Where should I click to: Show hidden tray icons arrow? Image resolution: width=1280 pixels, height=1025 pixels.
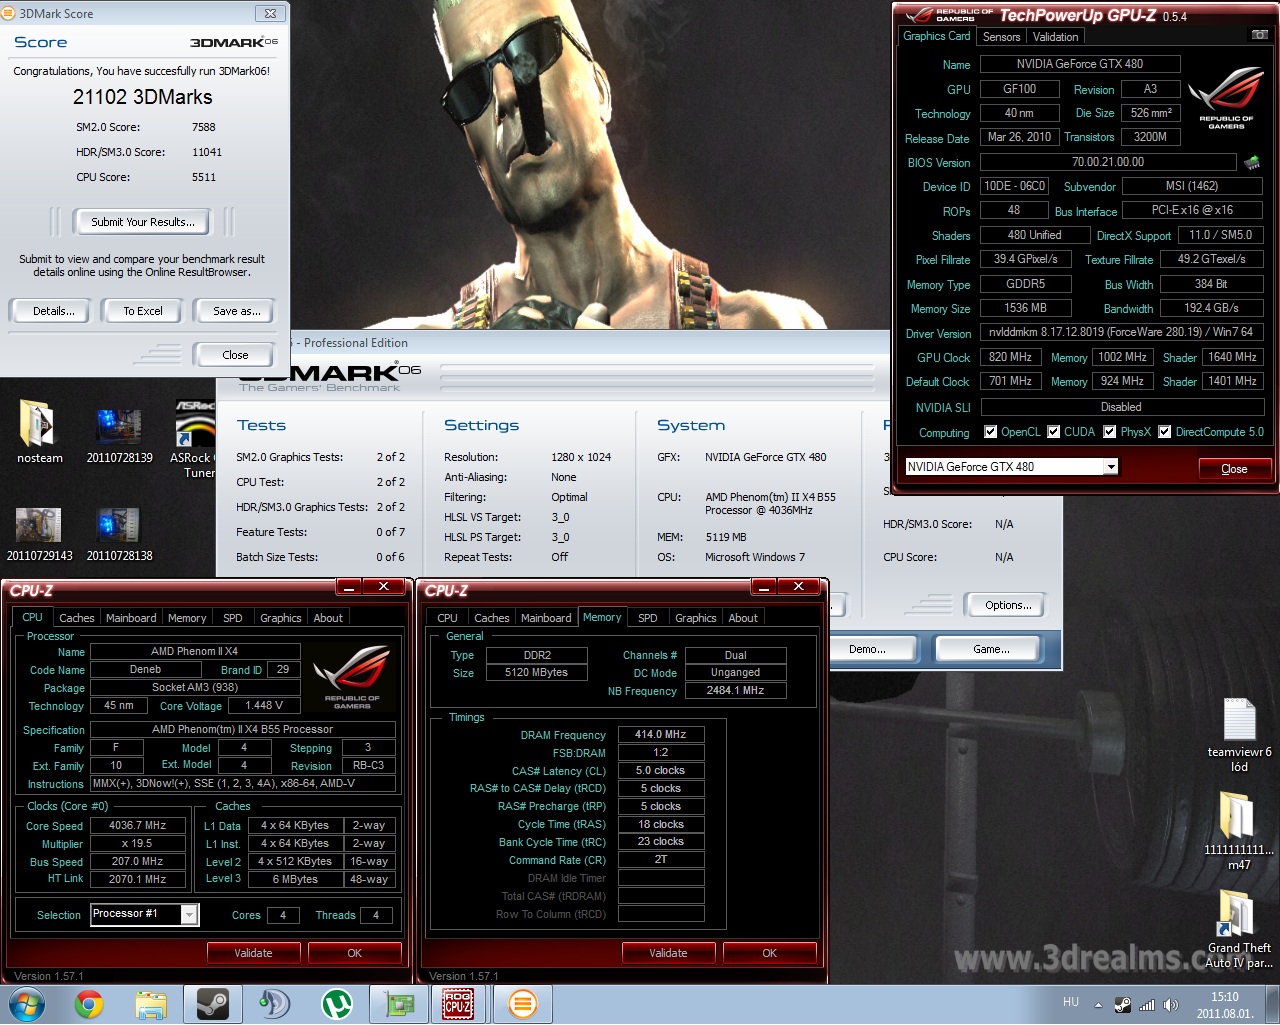[x=1098, y=1005]
